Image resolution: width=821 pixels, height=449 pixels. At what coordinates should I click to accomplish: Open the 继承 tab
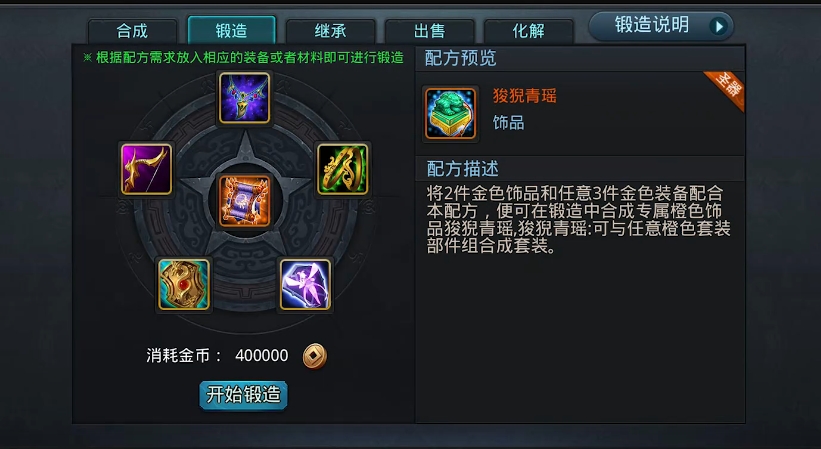tap(330, 31)
